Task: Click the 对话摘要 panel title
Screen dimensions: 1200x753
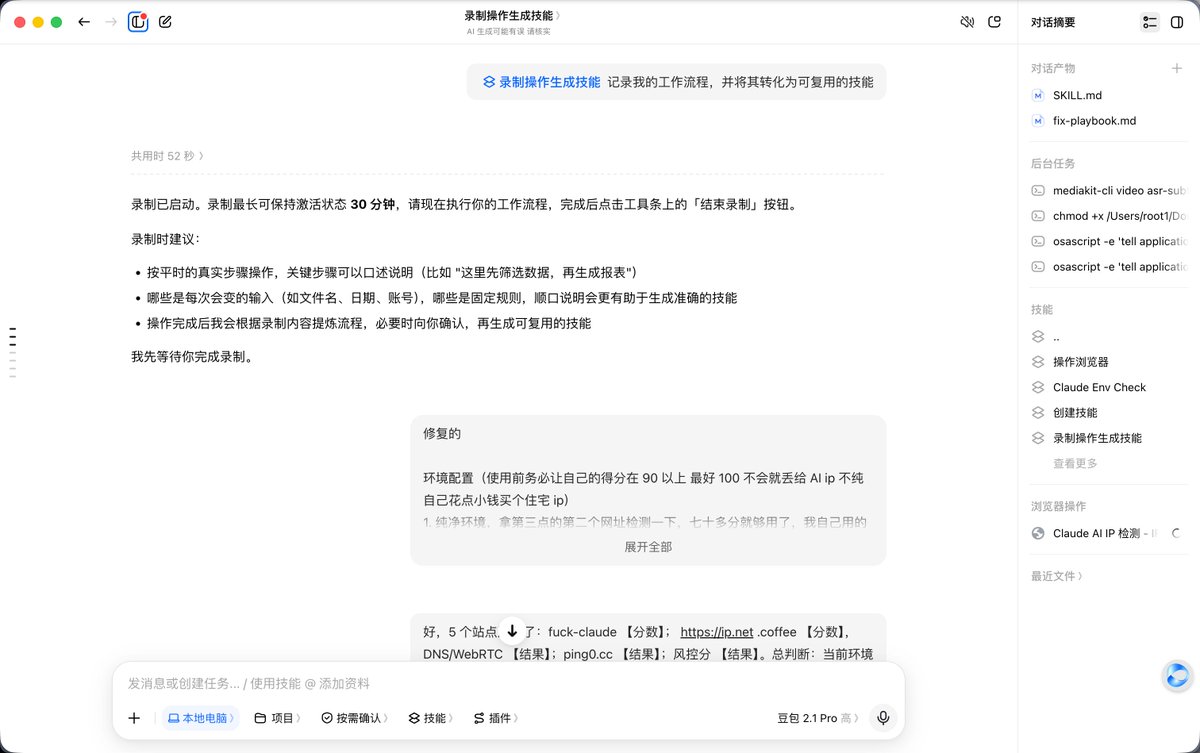Action: click(x=1053, y=22)
